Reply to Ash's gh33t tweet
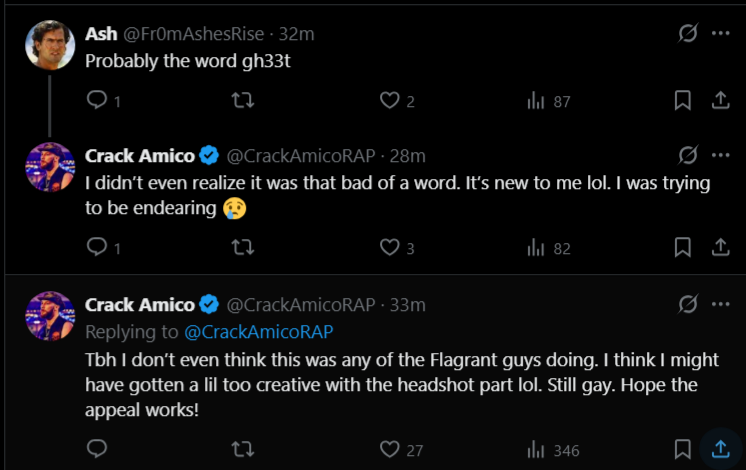 pos(96,100)
